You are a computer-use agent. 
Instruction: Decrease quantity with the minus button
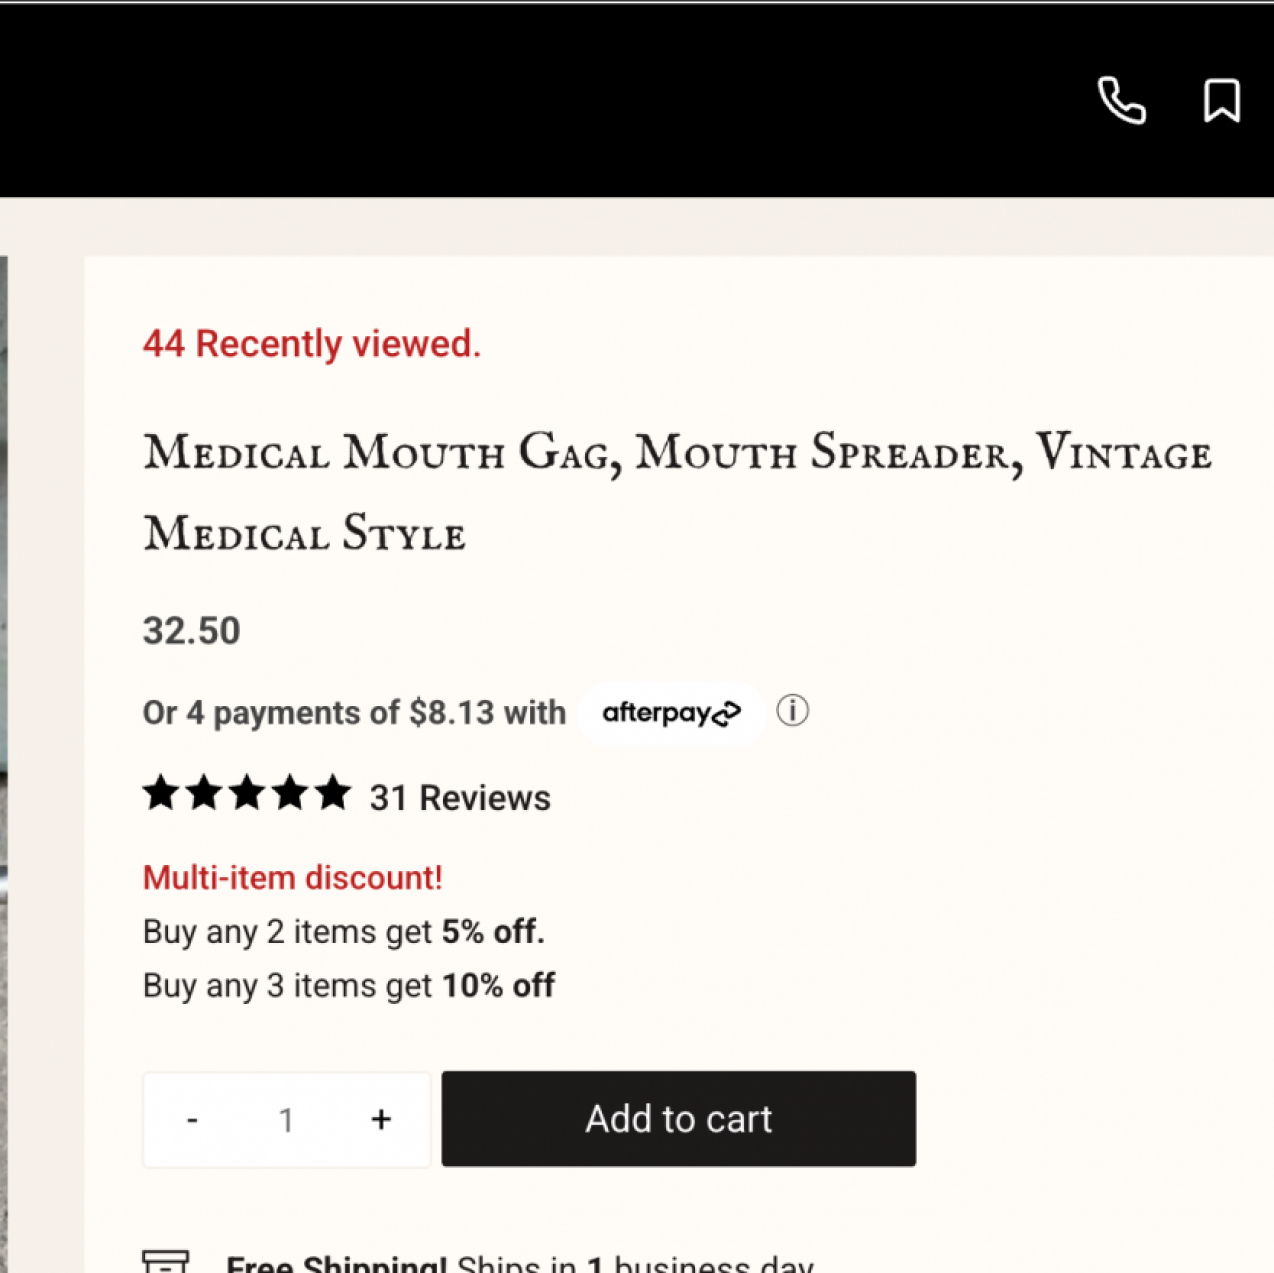click(192, 1120)
